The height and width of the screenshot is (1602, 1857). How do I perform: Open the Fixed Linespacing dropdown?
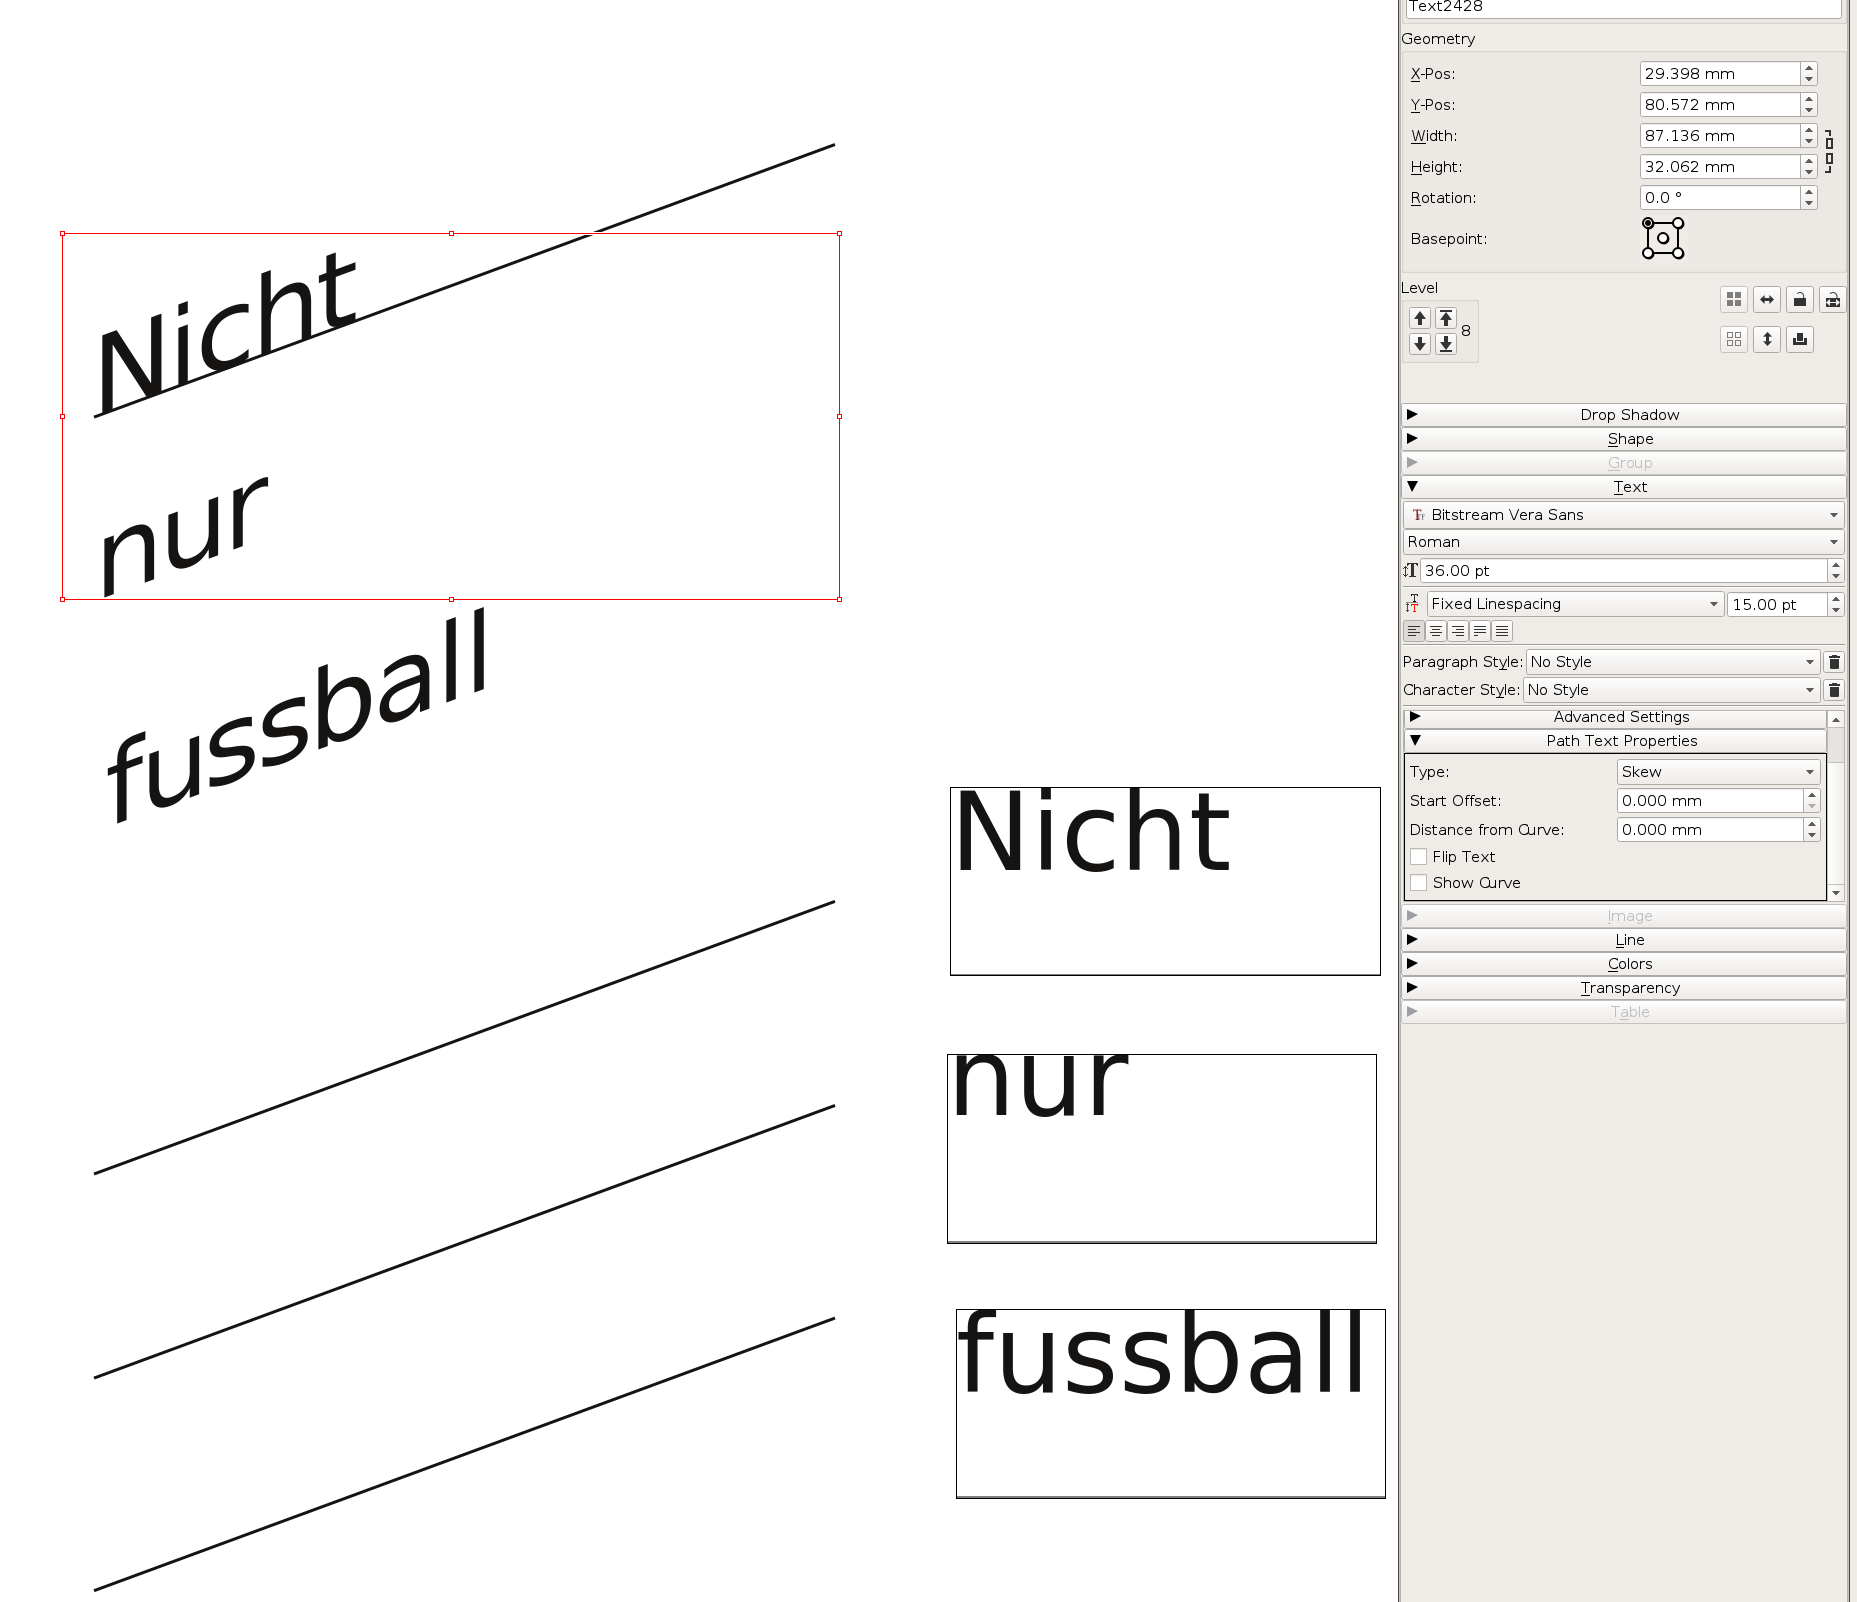(1574, 604)
